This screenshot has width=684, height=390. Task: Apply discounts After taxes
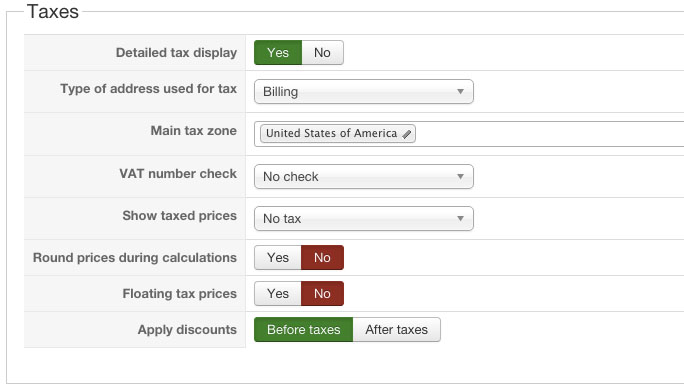pos(397,329)
